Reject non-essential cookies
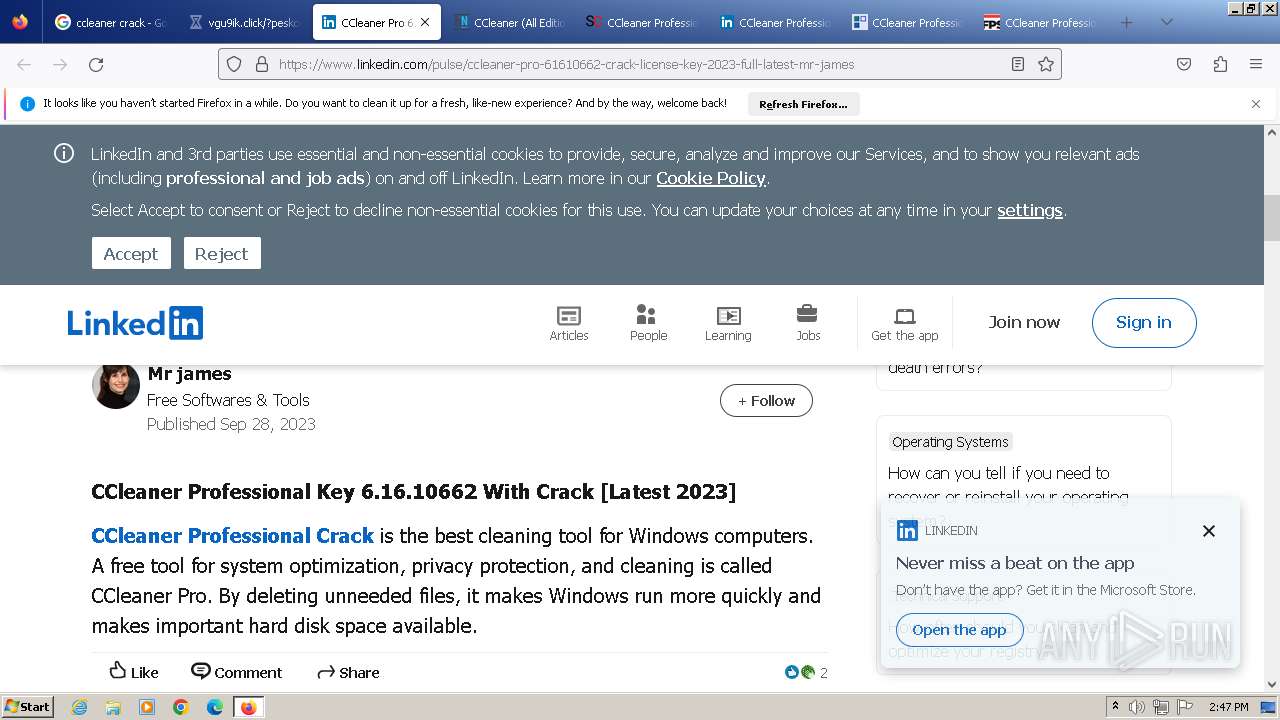The height and width of the screenshot is (720, 1280). [x=222, y=253]
